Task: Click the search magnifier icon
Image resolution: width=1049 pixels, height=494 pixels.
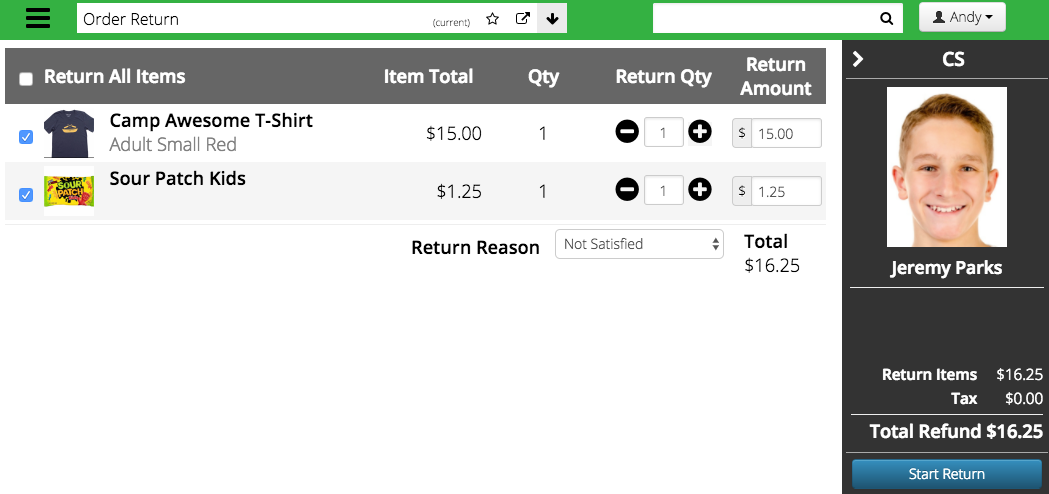Action: (x=886, y=19)
